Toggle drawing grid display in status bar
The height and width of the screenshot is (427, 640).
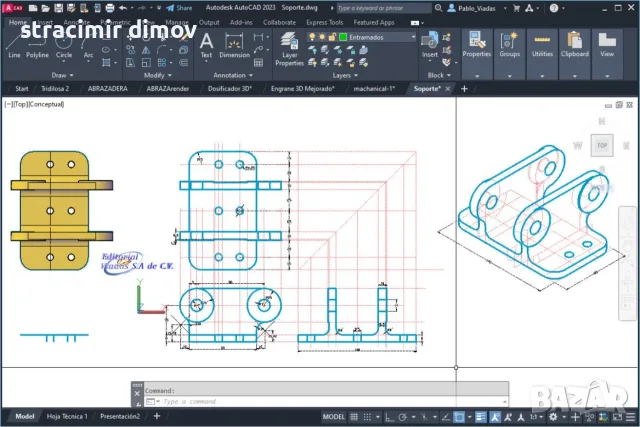[354, 417]
